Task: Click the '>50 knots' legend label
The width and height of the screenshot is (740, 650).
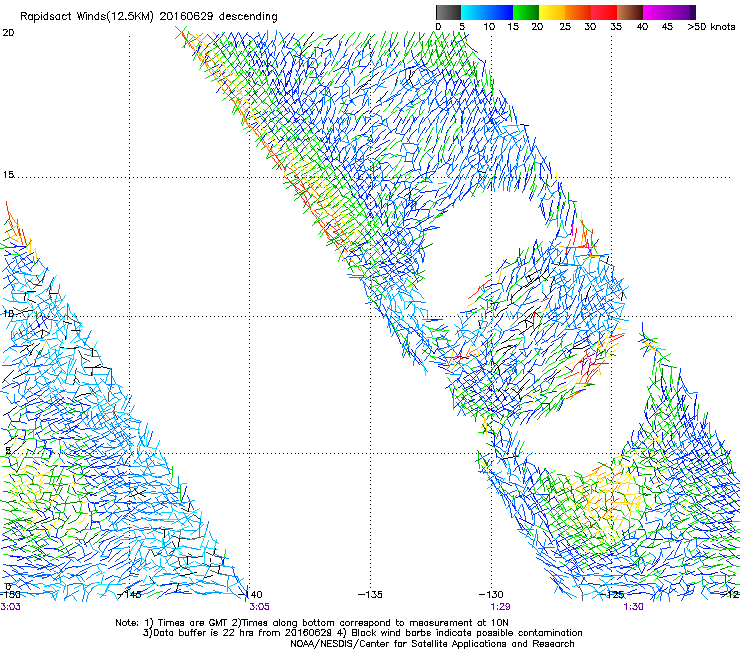Action: pos(711,27)
